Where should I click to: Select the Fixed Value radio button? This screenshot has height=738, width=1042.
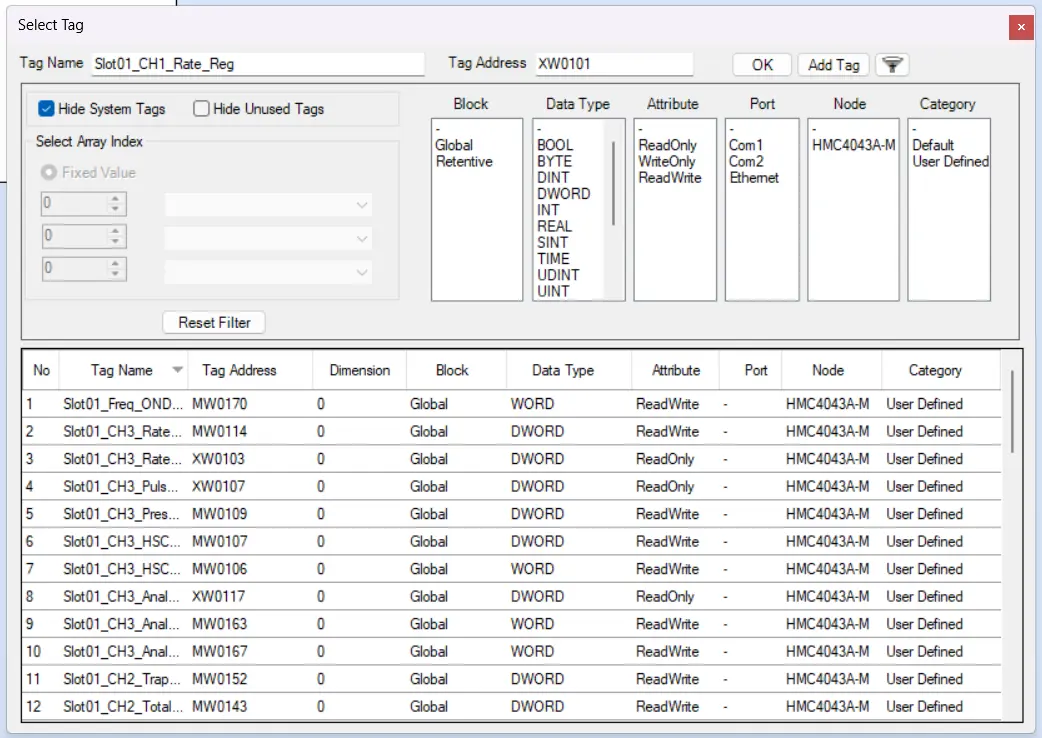coord(48,173)
